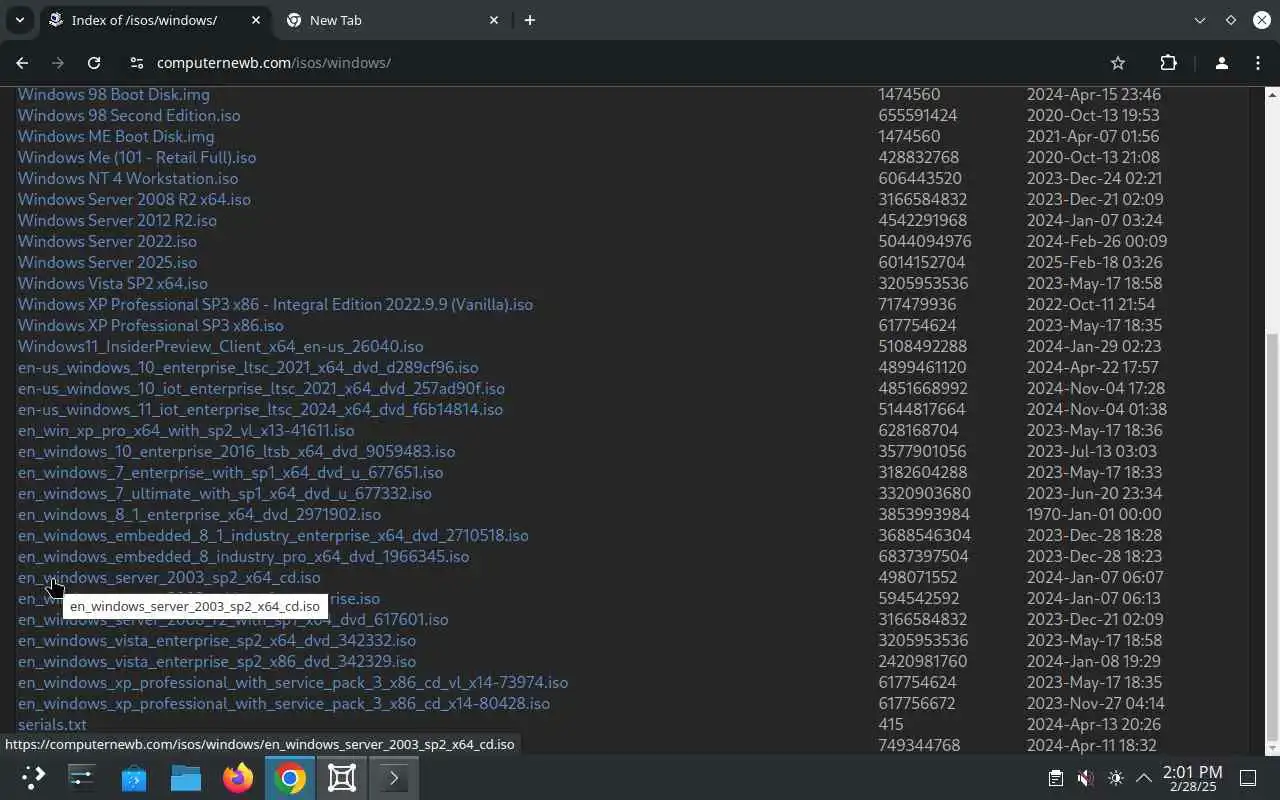The image size is (1280, 800).
Task: Switch to Chrome in the taskbar
Action: pos(290,778)
